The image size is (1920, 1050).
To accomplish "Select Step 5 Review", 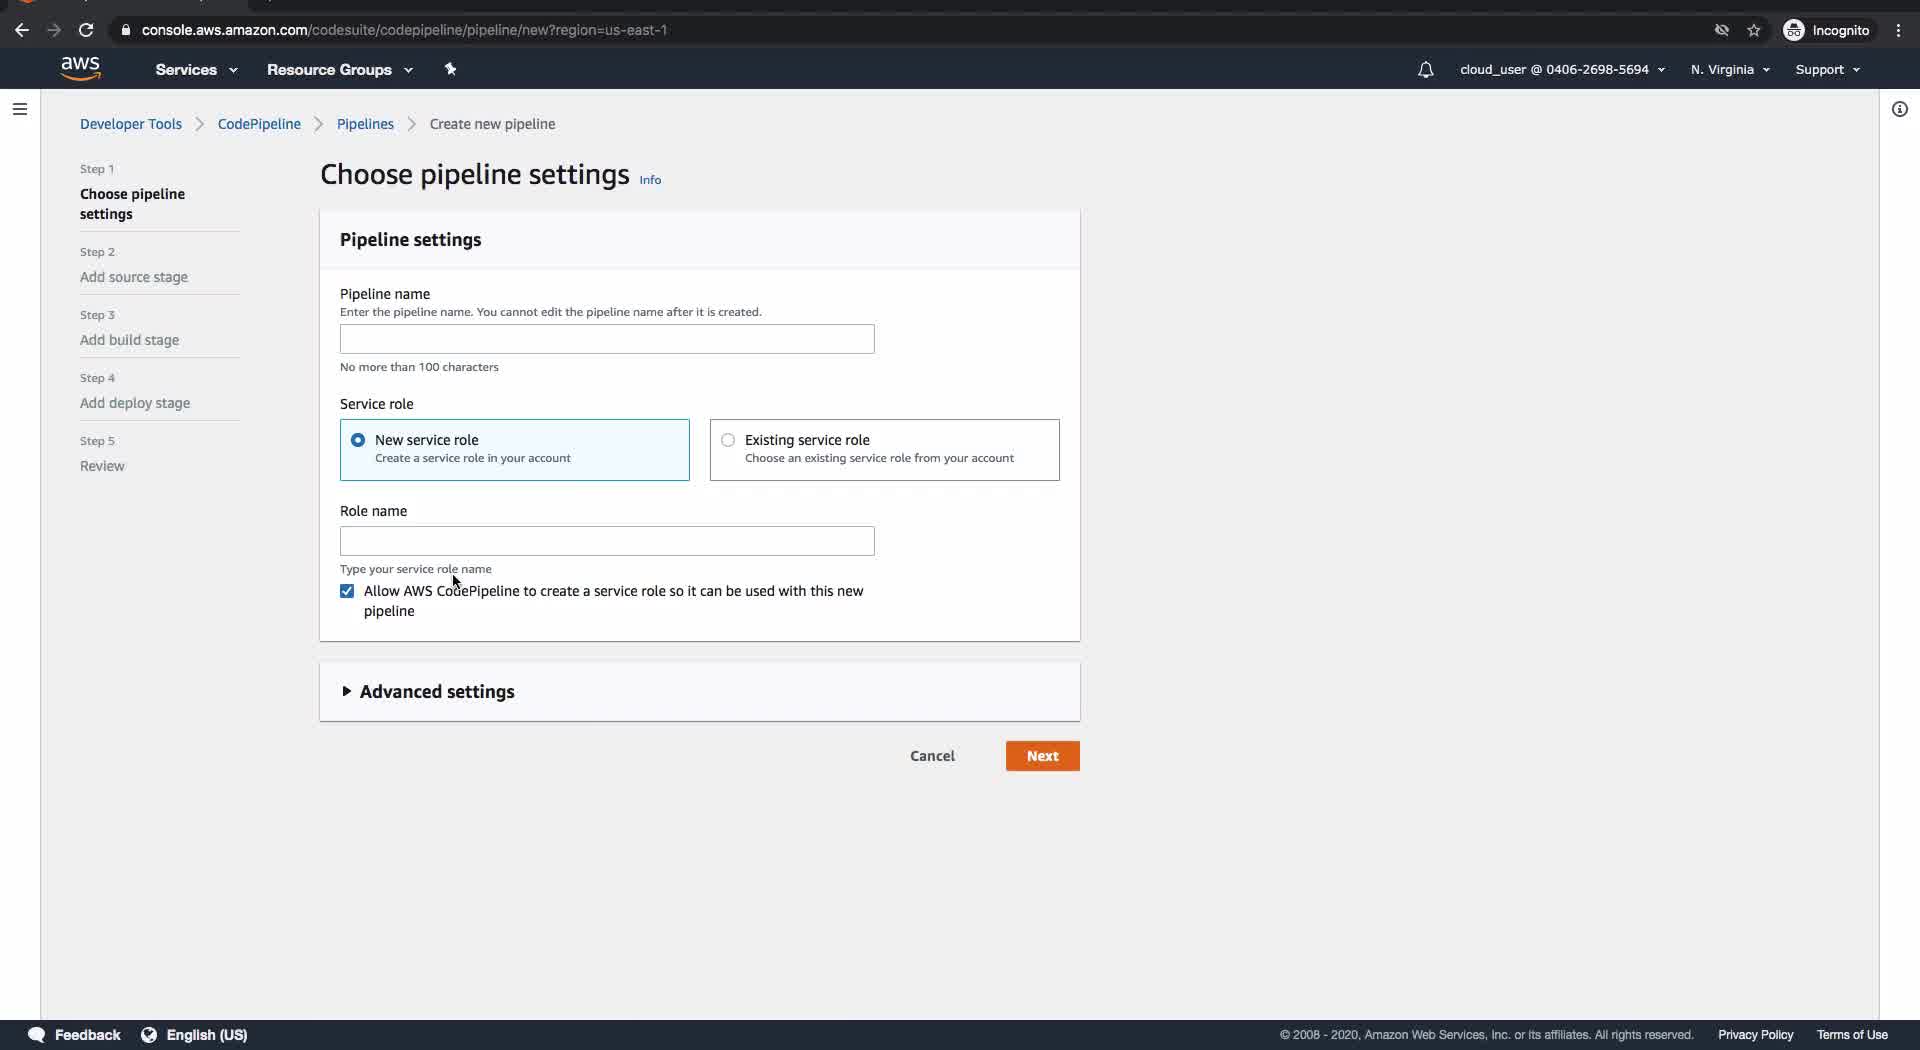I will (x=102, y=466).
